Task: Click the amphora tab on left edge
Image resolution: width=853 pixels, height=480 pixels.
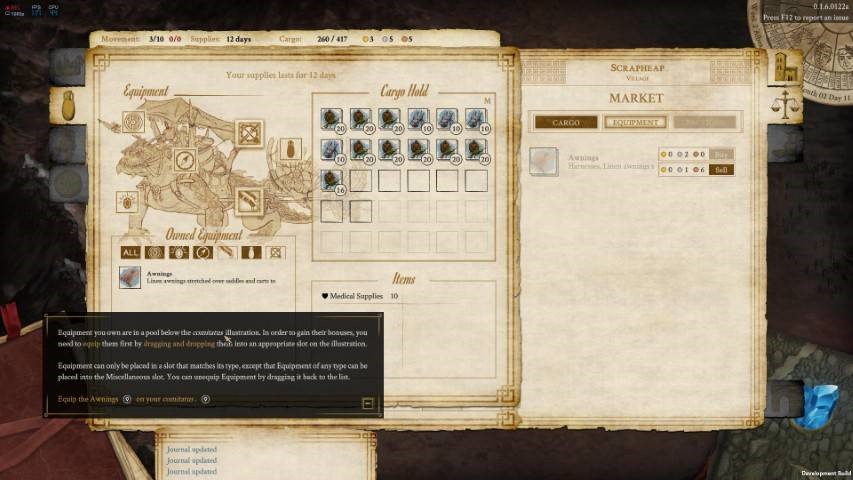Action: click(69, 104)
